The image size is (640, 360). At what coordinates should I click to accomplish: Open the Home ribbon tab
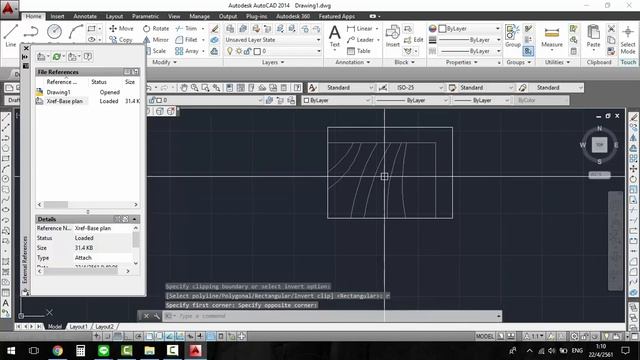point(33,16)
